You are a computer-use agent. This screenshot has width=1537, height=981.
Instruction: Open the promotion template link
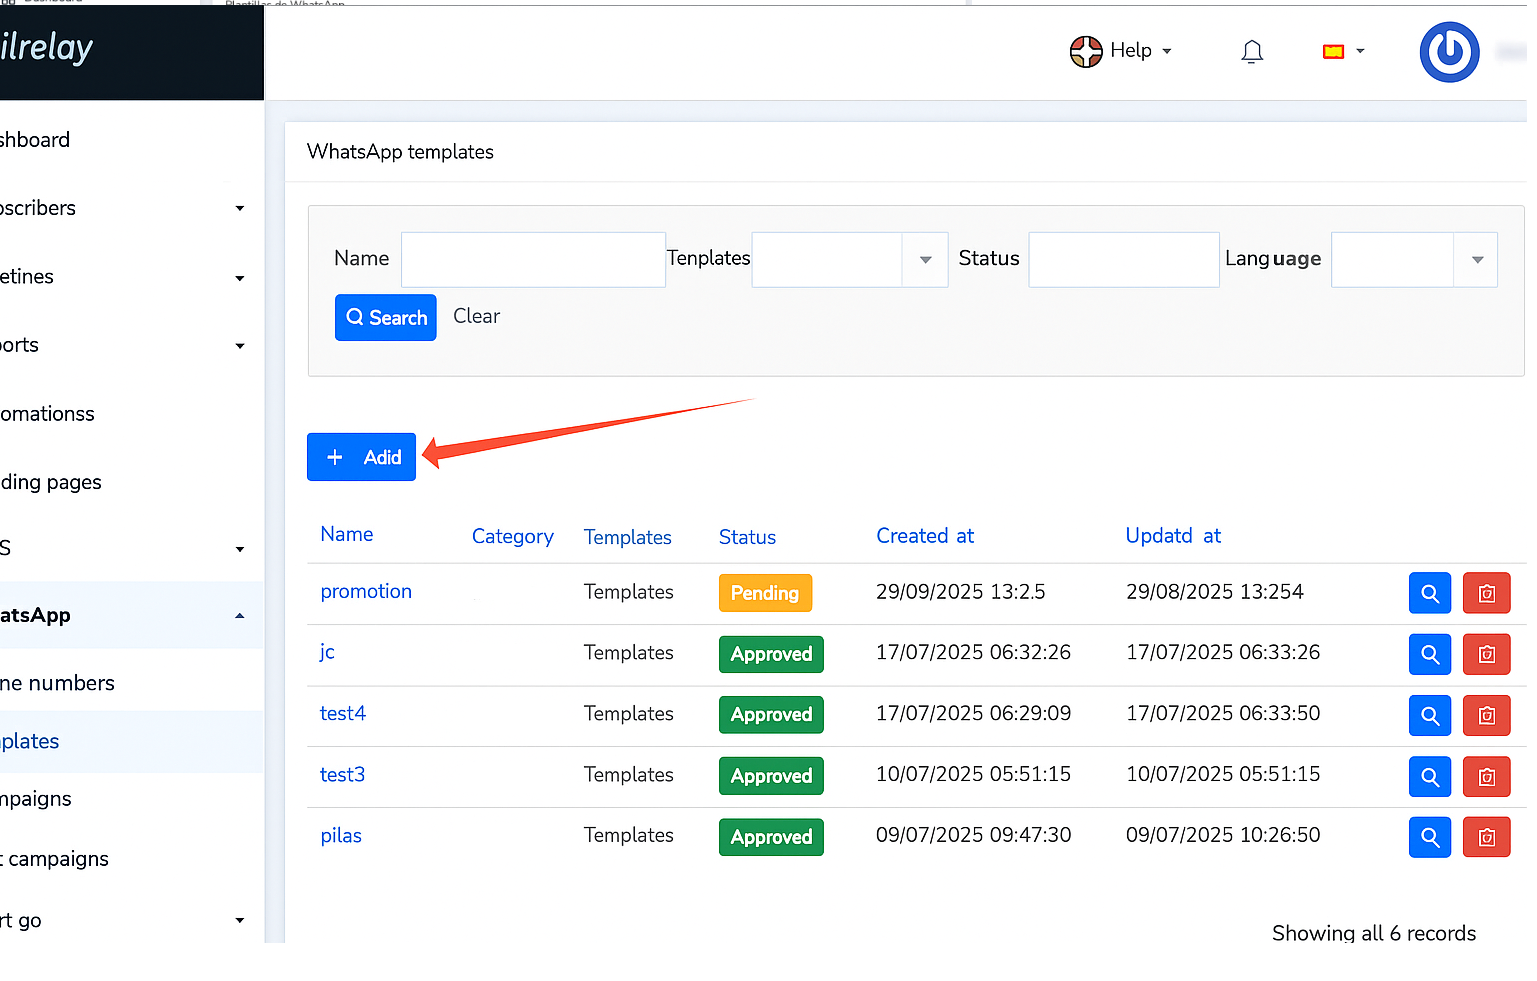(366, 592)
